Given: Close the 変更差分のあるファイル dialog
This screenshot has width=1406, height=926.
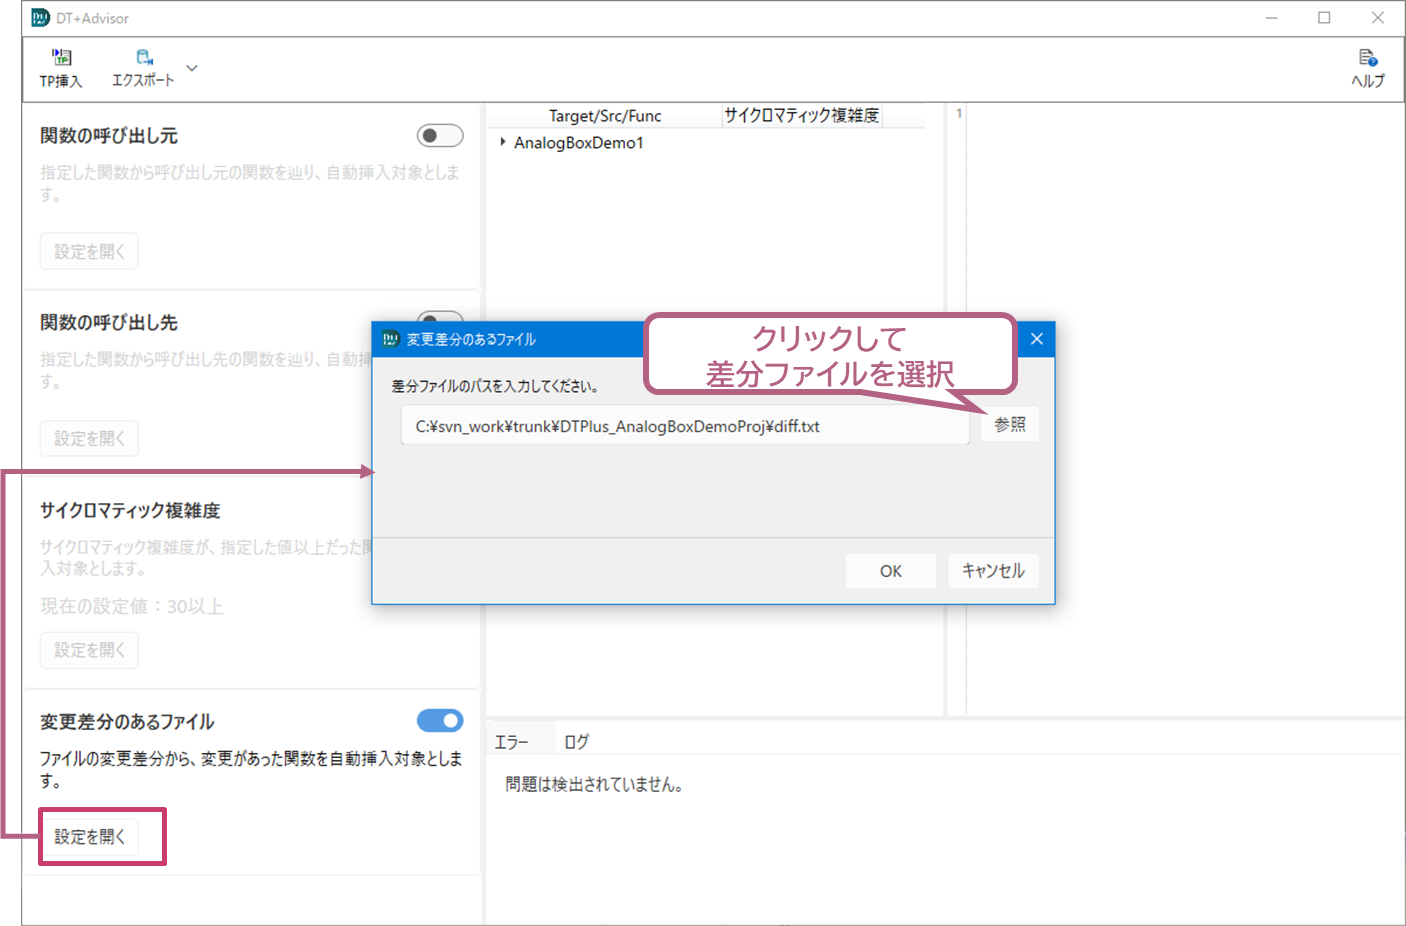Looking at the screenshot, I should point(1036,339).
